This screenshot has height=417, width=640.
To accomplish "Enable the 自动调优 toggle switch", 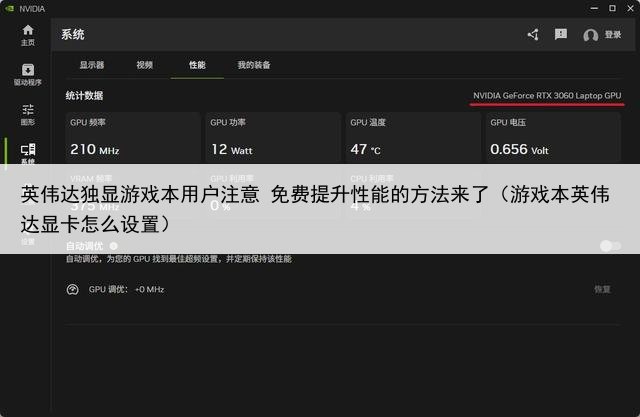I will click(609, 246).
